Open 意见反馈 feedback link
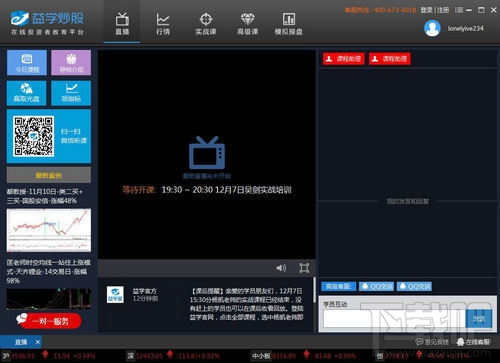 pos(432,342)
